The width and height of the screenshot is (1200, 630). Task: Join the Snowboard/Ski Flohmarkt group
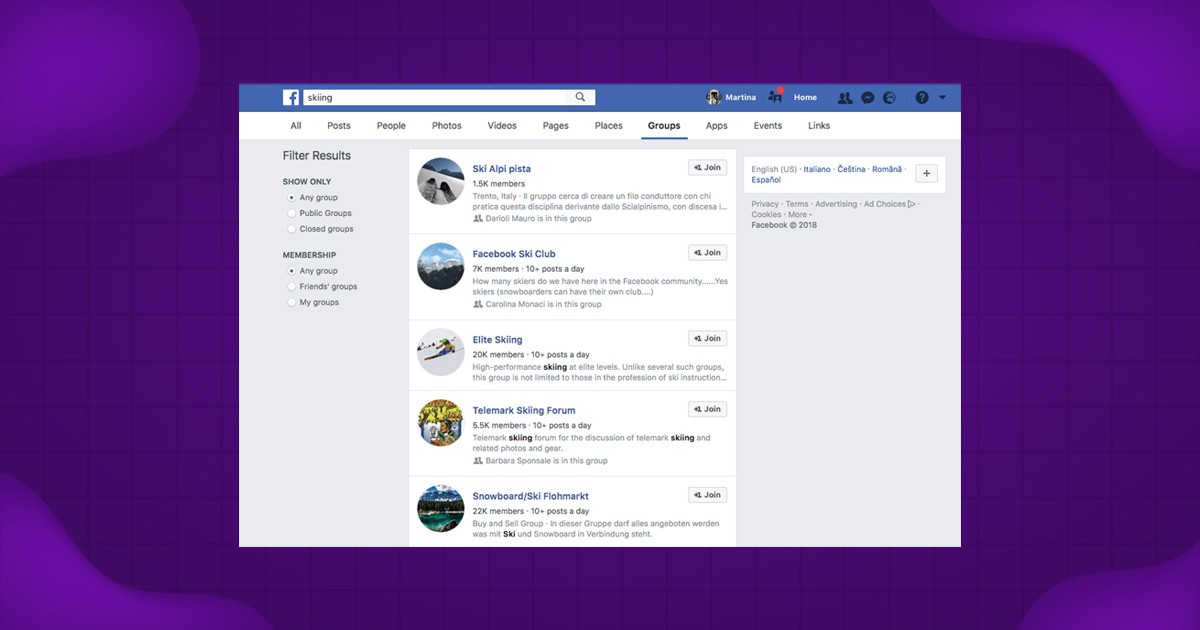tap(707, 495)
